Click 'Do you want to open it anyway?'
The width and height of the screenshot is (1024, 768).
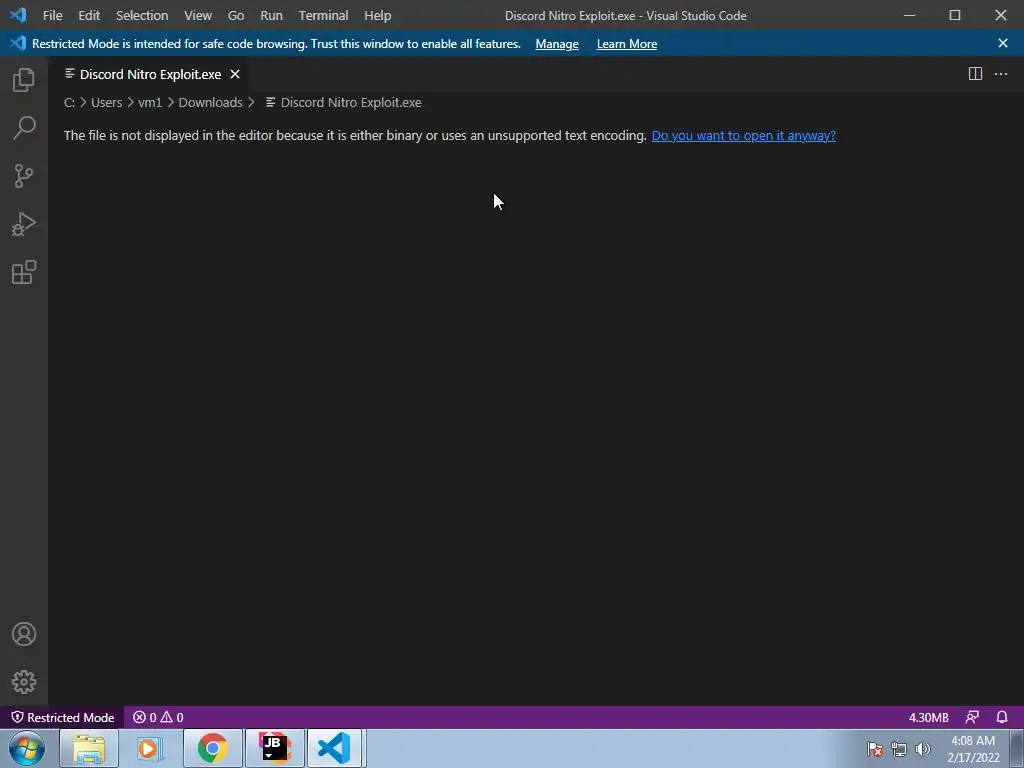(x=744, y=135)
